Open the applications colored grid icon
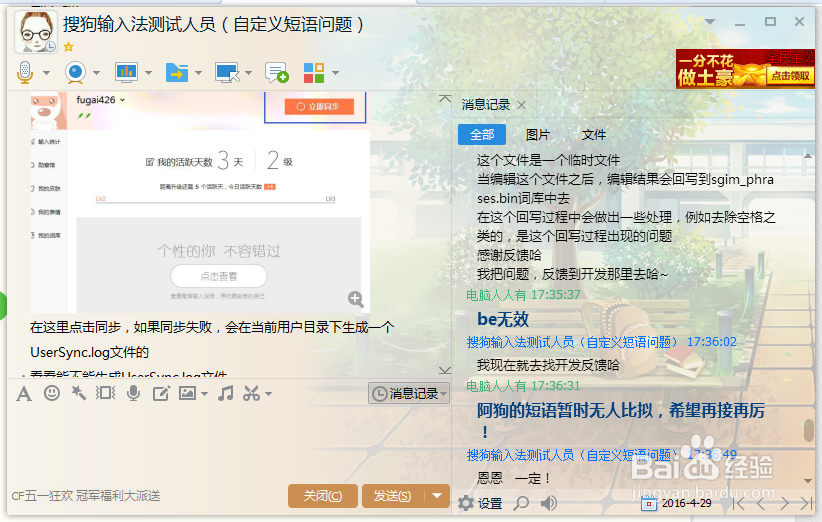The width and height of the screenshot is (822, 522). [x=314, y=72]
